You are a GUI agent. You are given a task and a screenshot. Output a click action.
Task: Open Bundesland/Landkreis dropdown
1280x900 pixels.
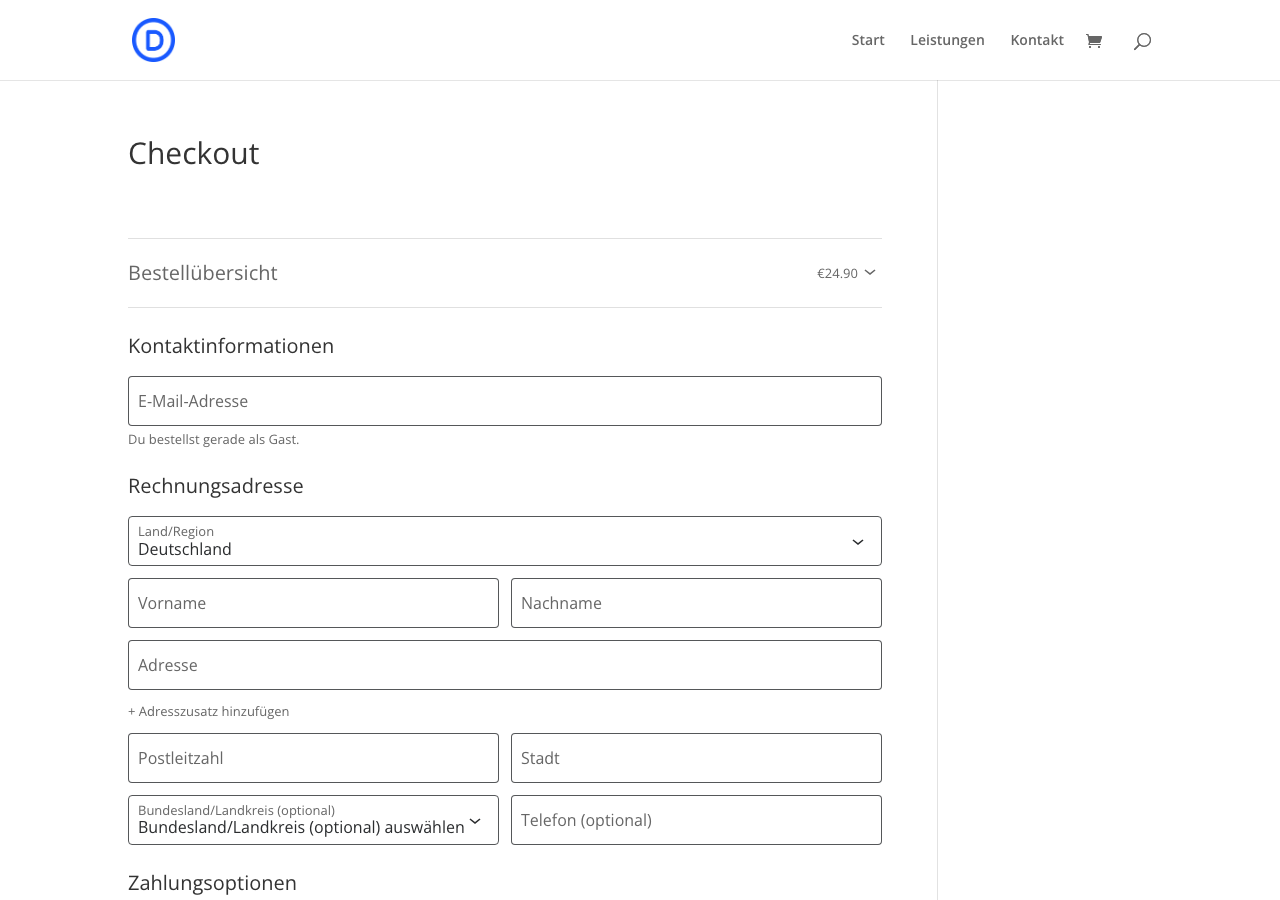[x=313, y=820]
